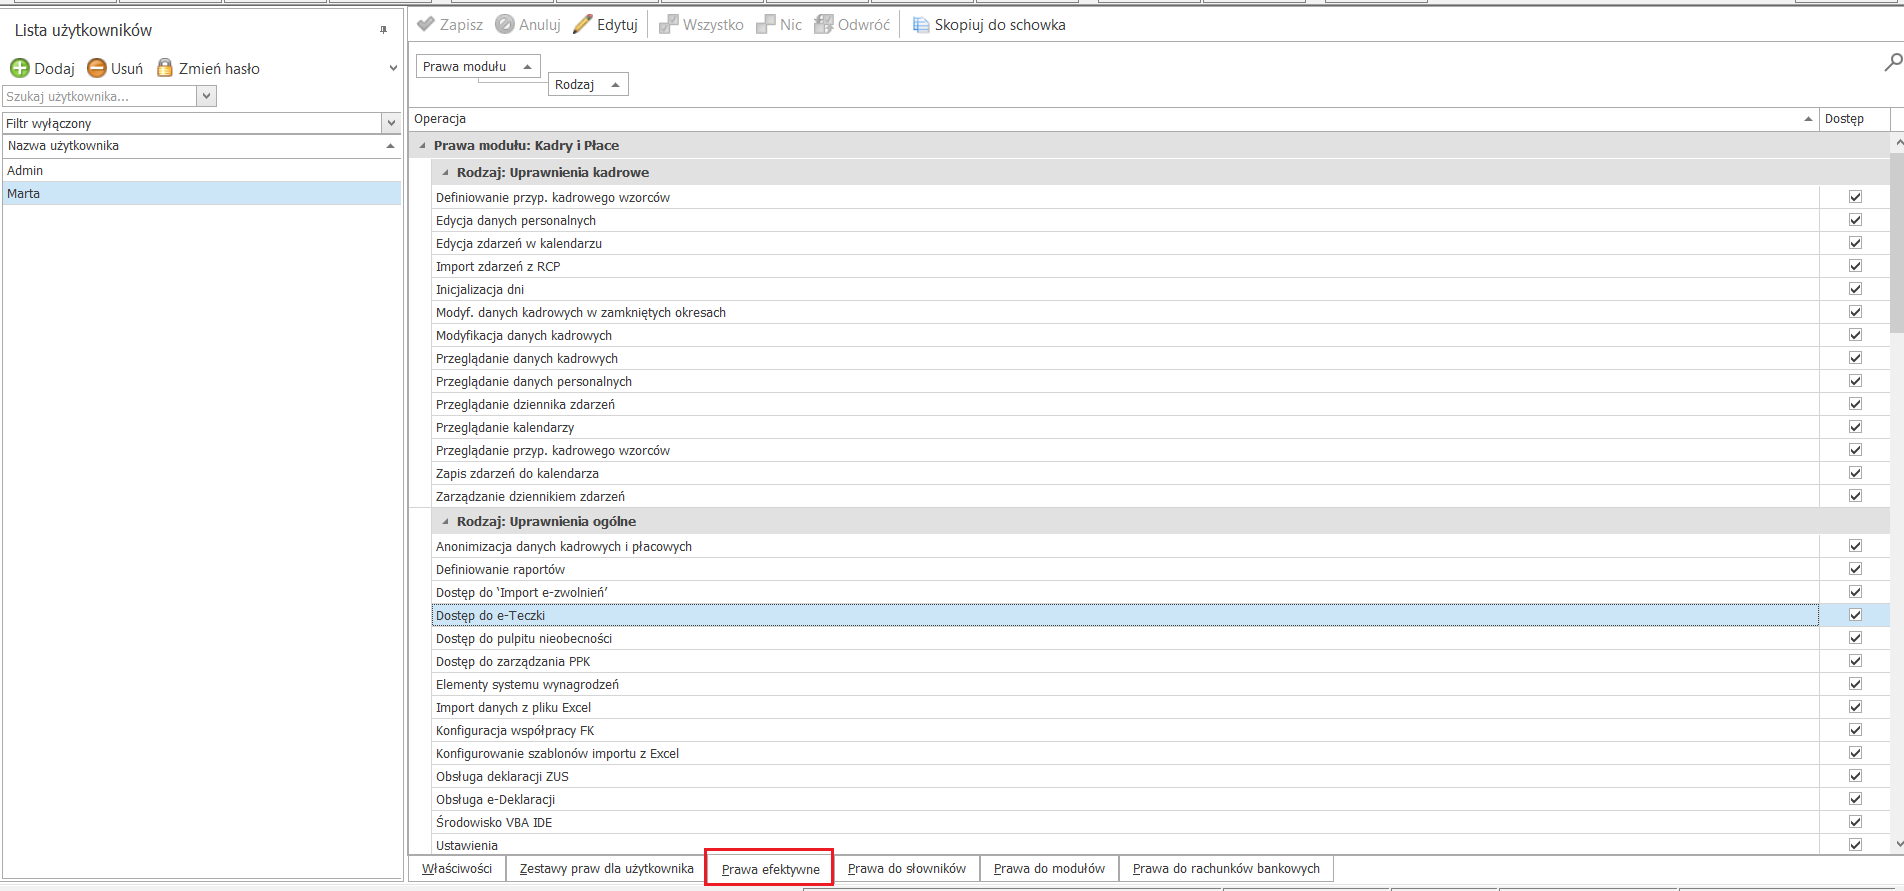The height and width of the screenshot is (891, 1904).
Task: Click the green Dodaj user icon
Action: point(20,68)
